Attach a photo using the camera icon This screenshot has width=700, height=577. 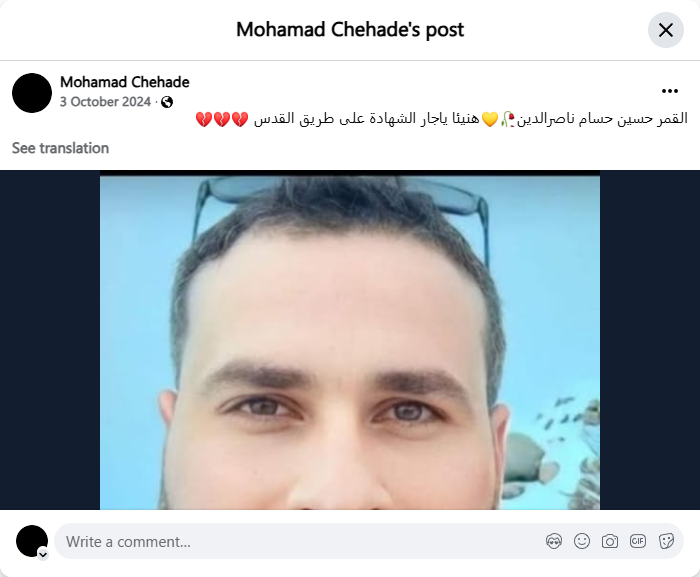(610, 541)
